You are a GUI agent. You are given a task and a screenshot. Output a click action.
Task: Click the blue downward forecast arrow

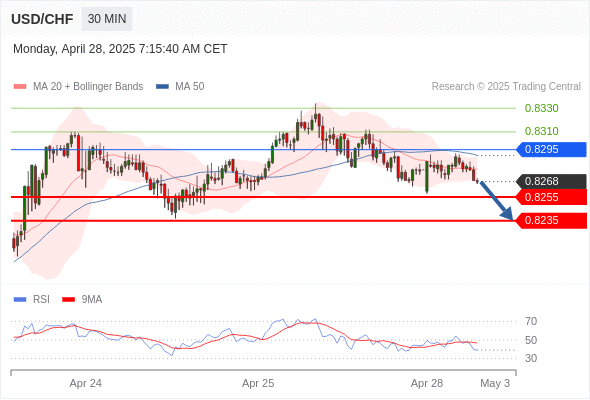pyautogui.click(x=496, y=201)
